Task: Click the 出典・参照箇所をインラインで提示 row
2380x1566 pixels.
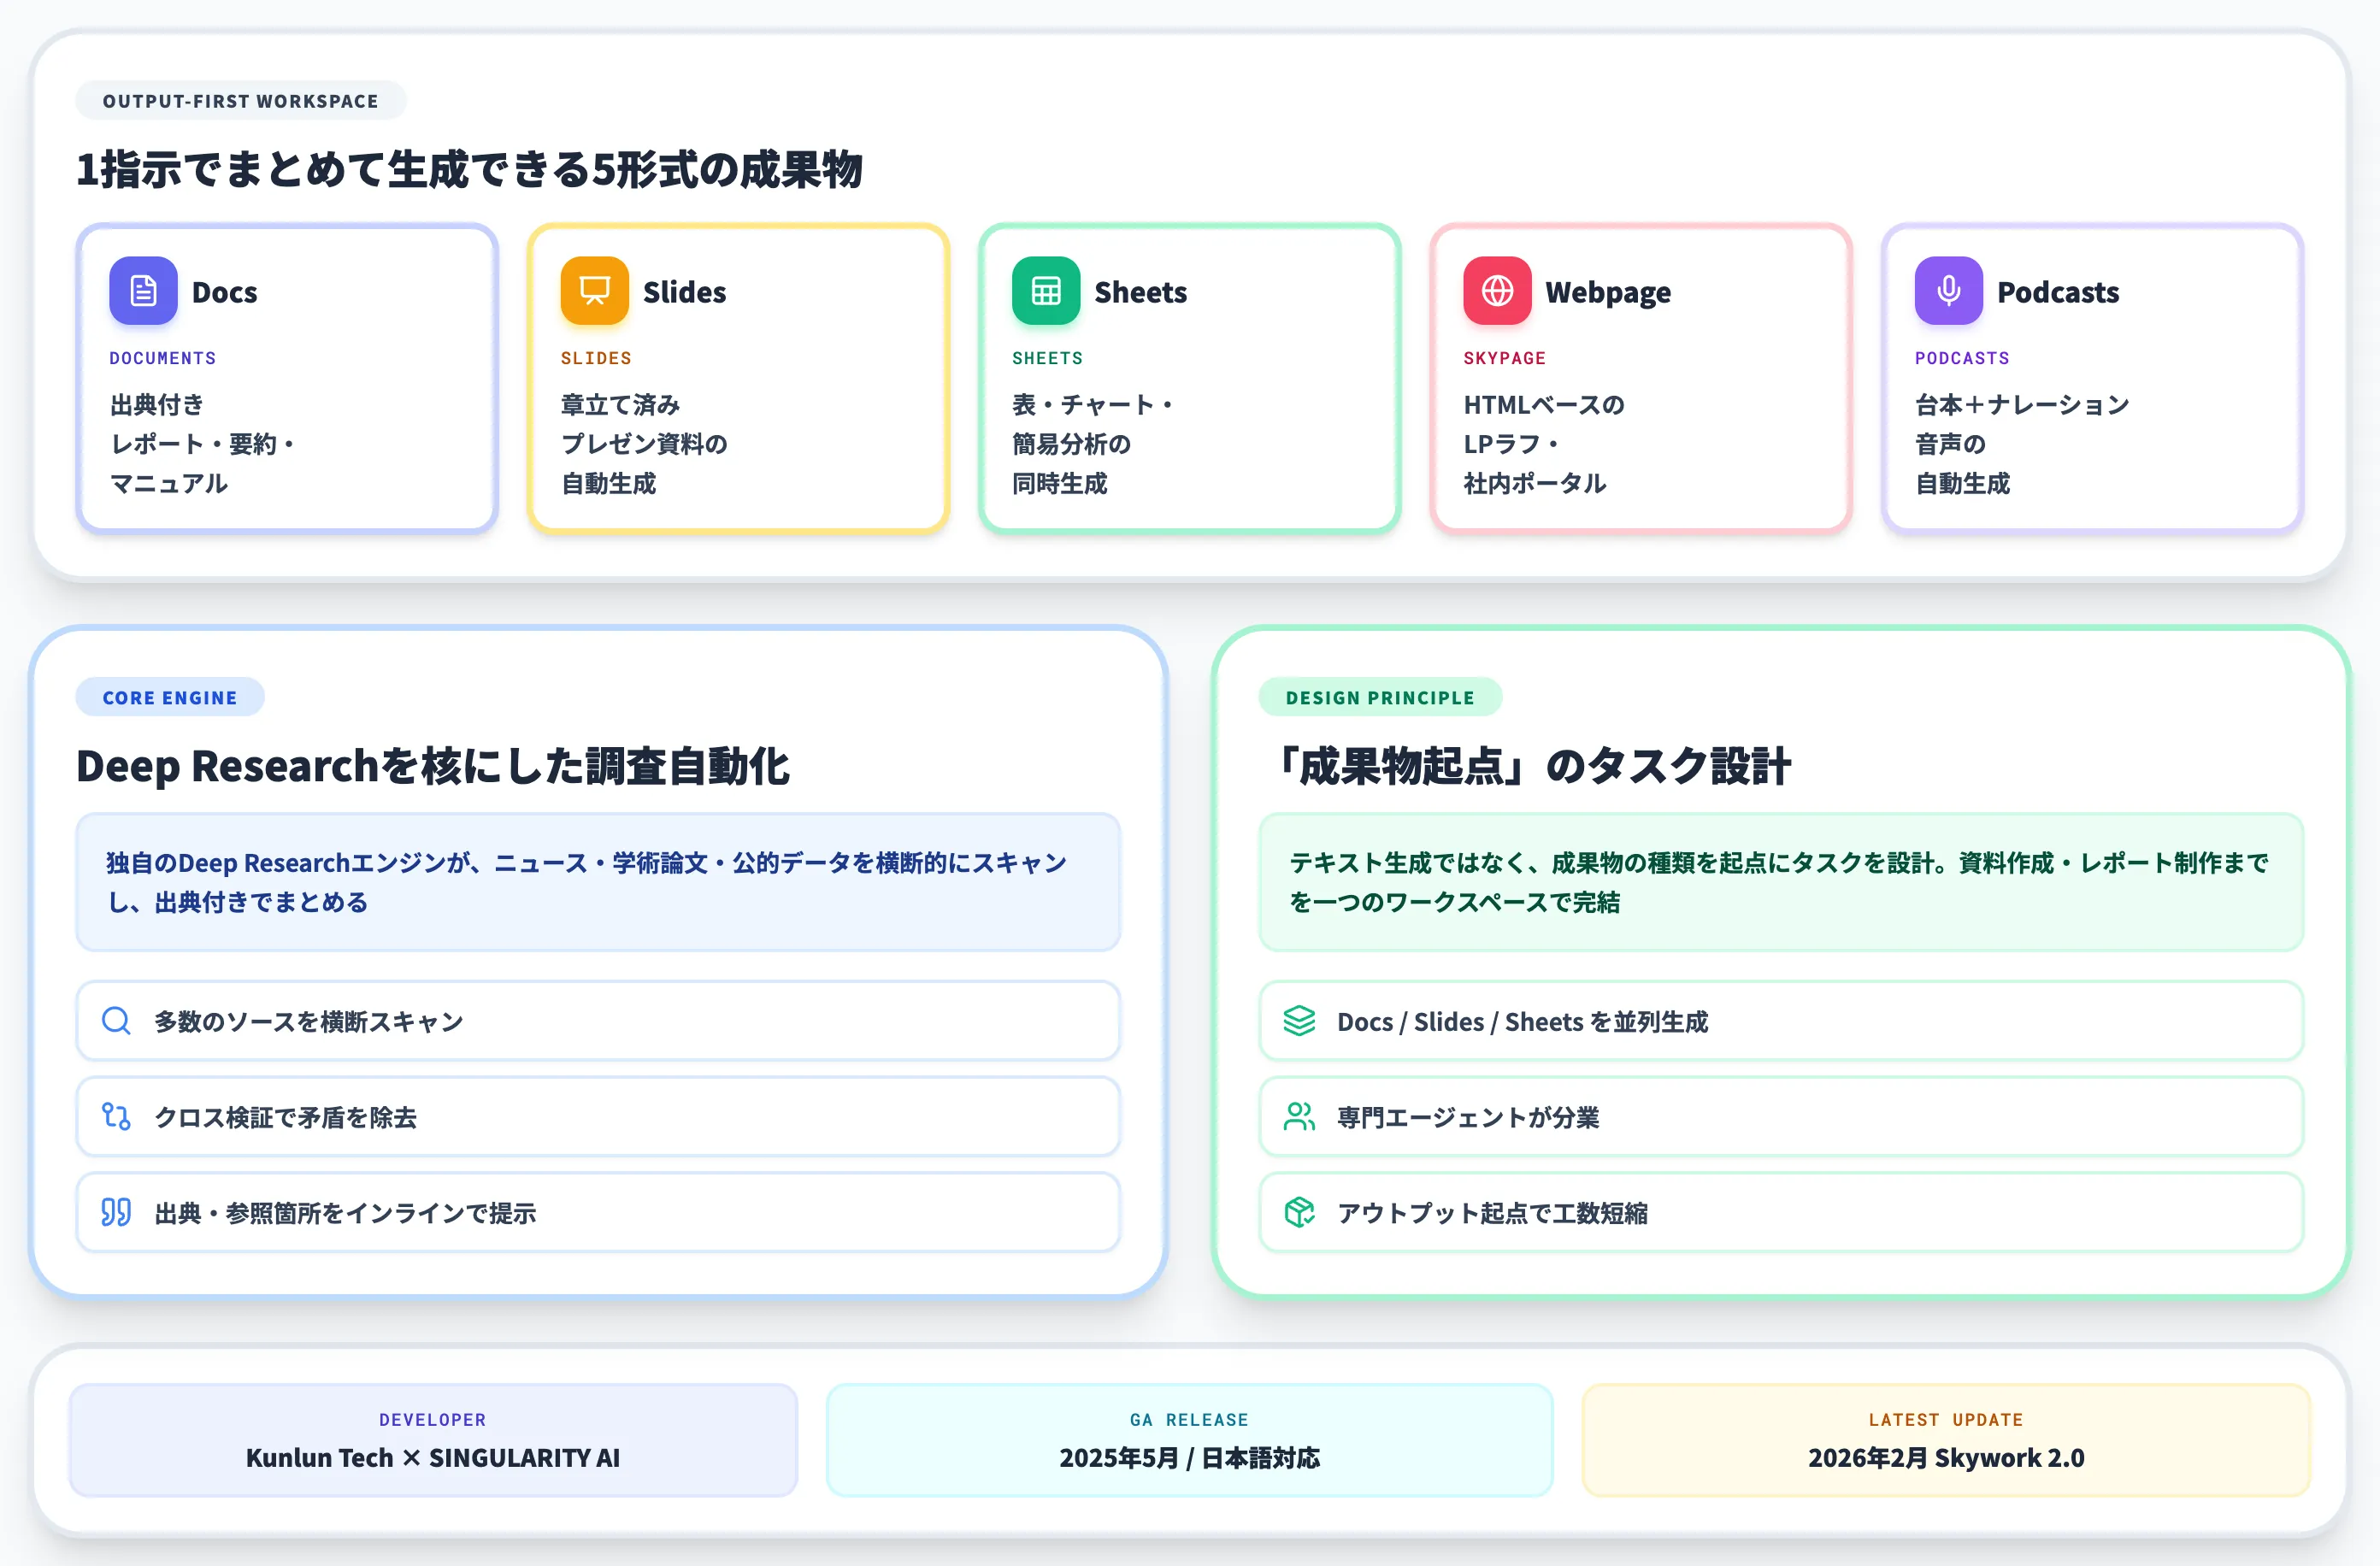Action: [x=598, y=1213]
